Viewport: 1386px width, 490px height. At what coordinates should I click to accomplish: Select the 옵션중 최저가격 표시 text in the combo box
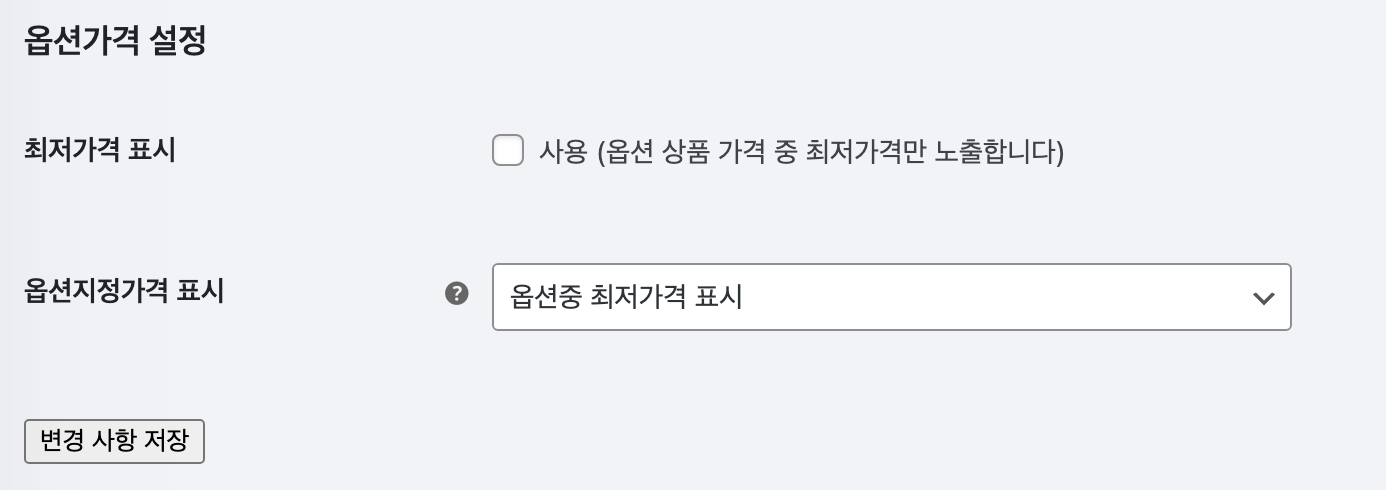[x=626, y=297]
